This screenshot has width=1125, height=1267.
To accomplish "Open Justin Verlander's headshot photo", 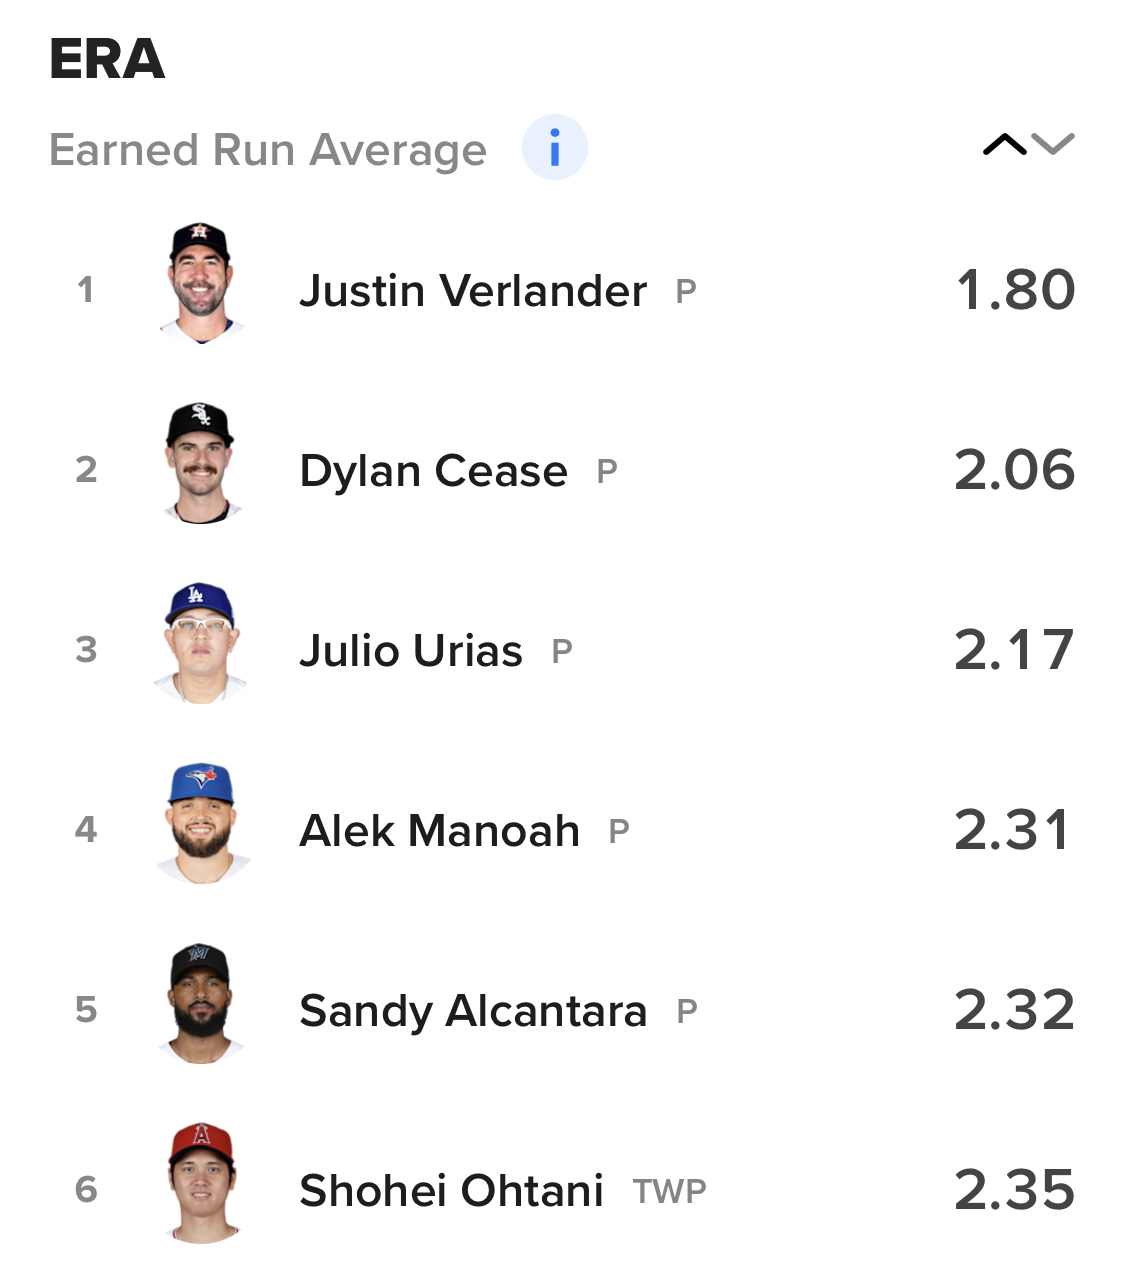I will (201, 284).
